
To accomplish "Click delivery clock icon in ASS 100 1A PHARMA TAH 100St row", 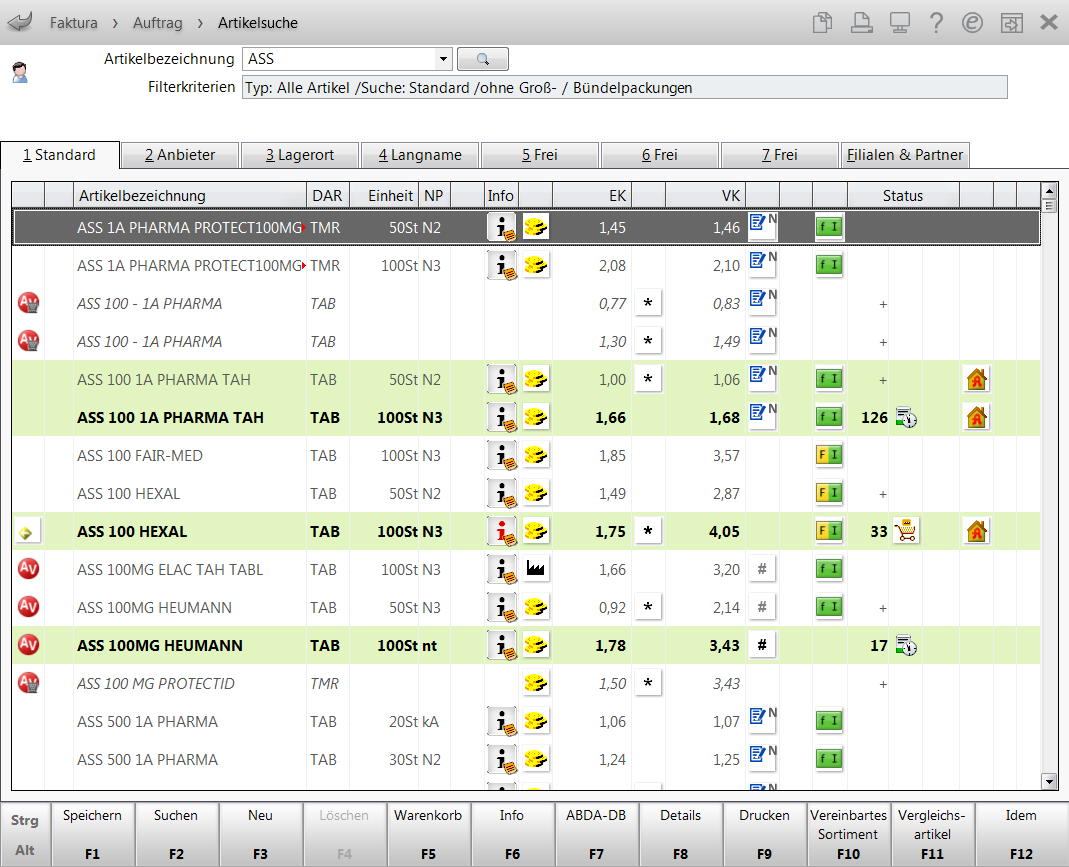I will pyautogui.click(x=906, y=417).
